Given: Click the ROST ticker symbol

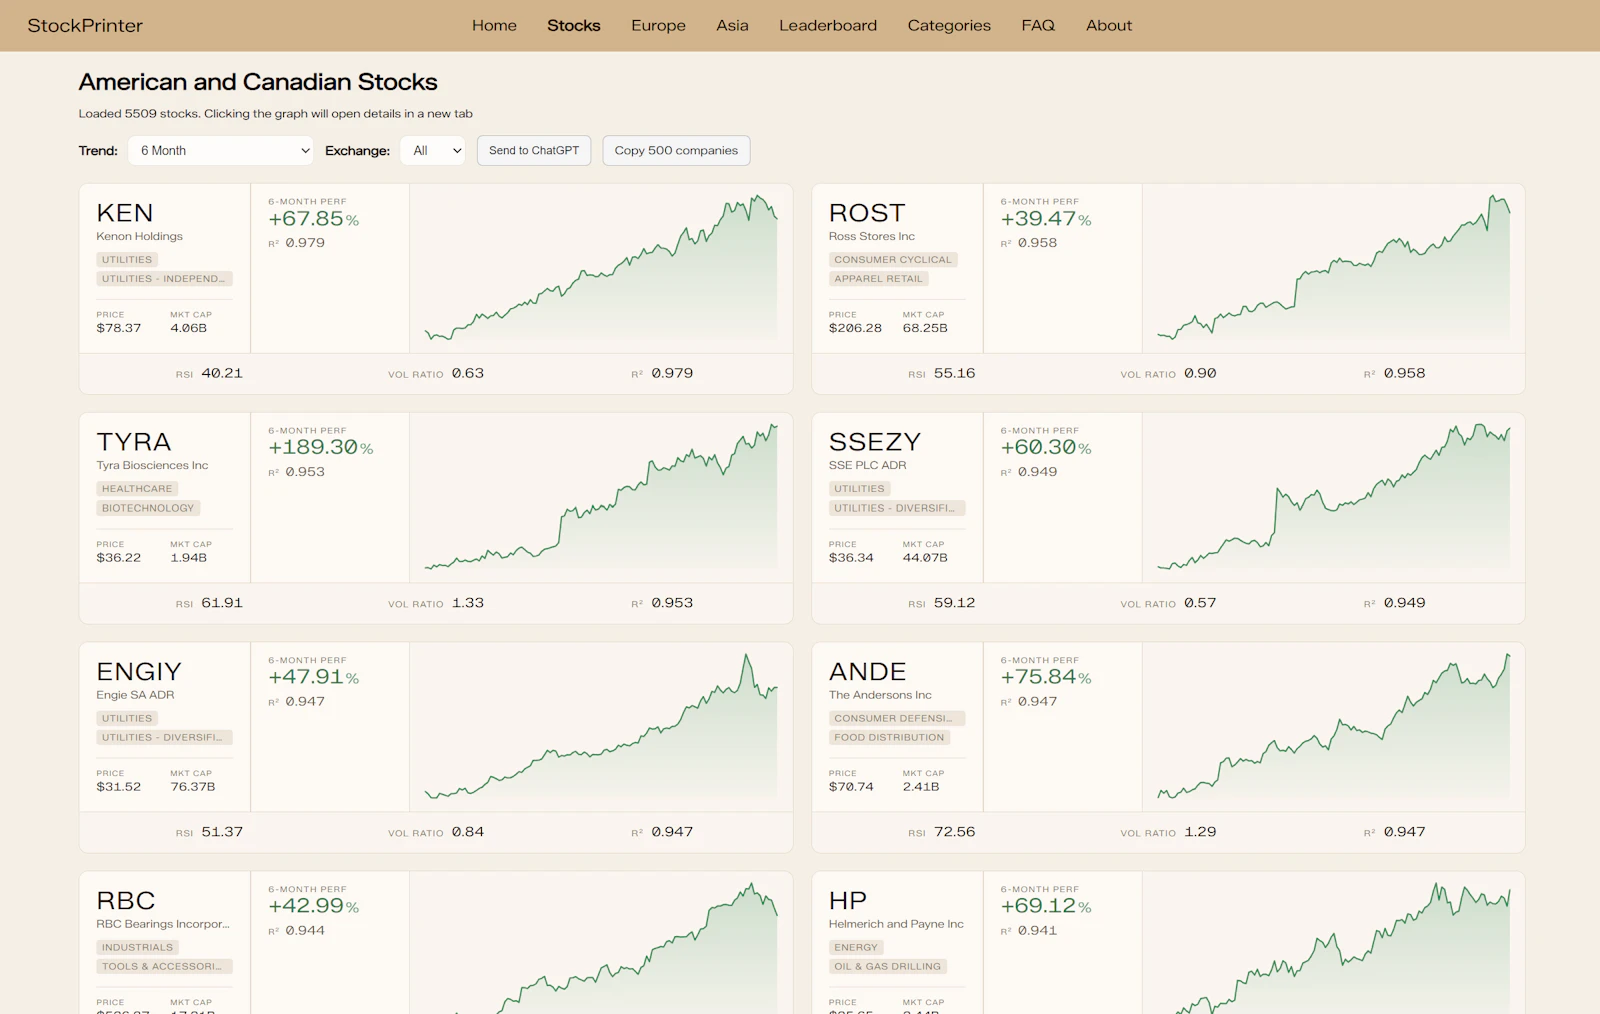Looking at the screenshot, I should point(867,213).
